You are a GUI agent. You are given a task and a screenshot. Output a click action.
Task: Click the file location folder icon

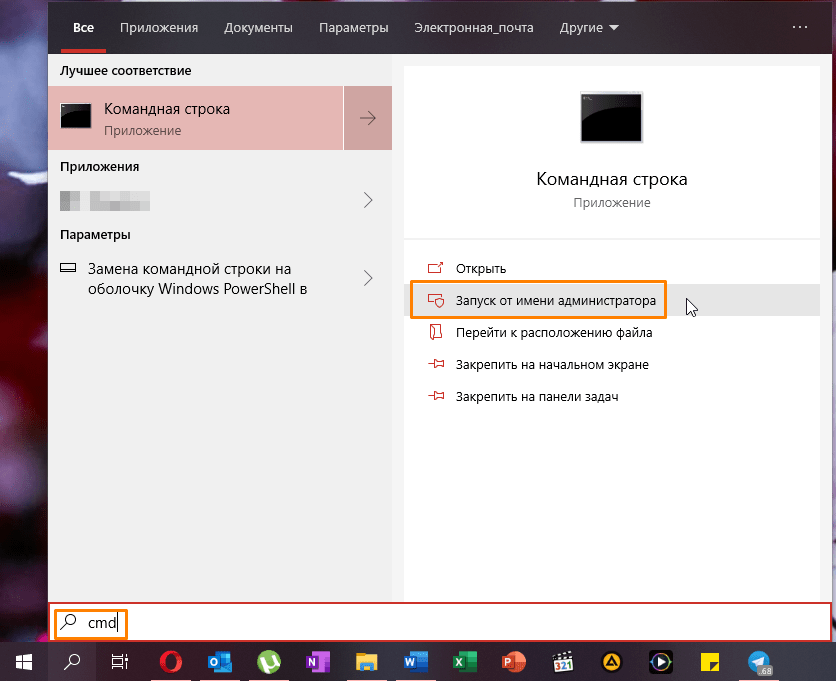tap(436, 332)
